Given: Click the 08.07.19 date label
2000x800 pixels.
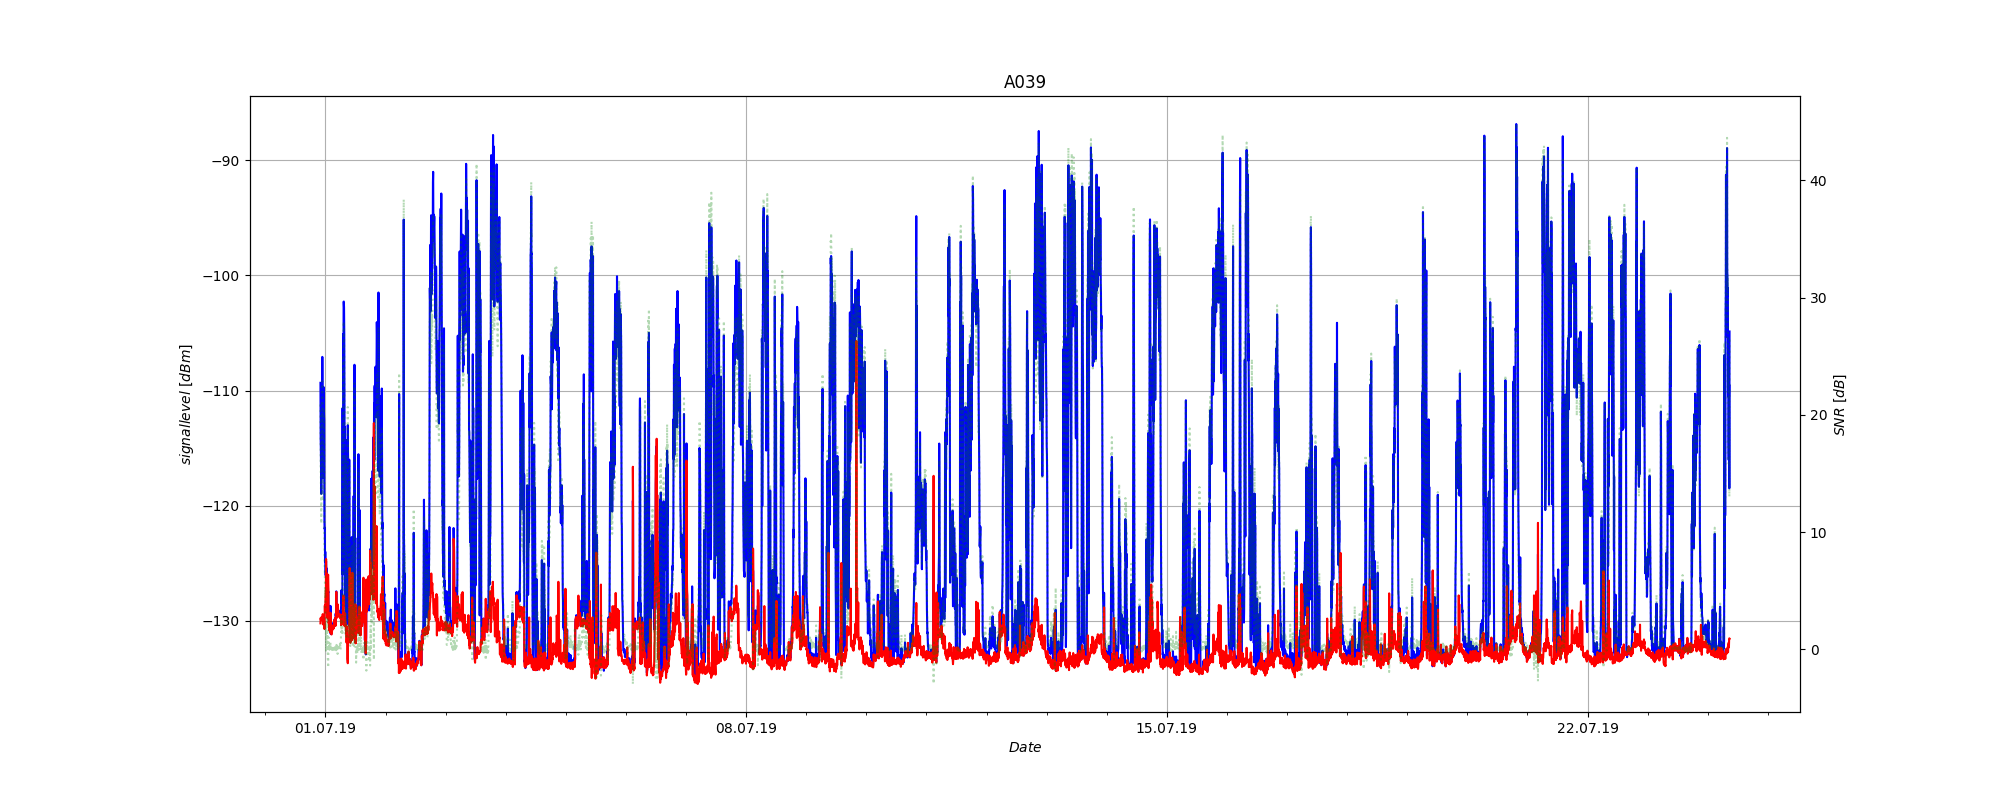Looking at the screenshot, I should tap(746, 728).
